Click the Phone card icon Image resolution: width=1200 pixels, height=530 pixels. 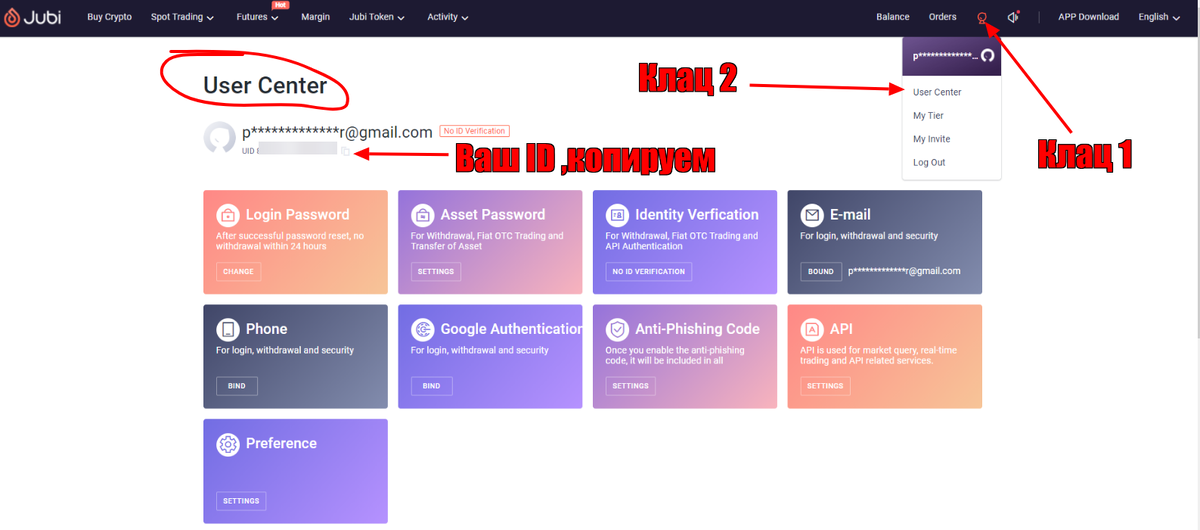point(228,329)
